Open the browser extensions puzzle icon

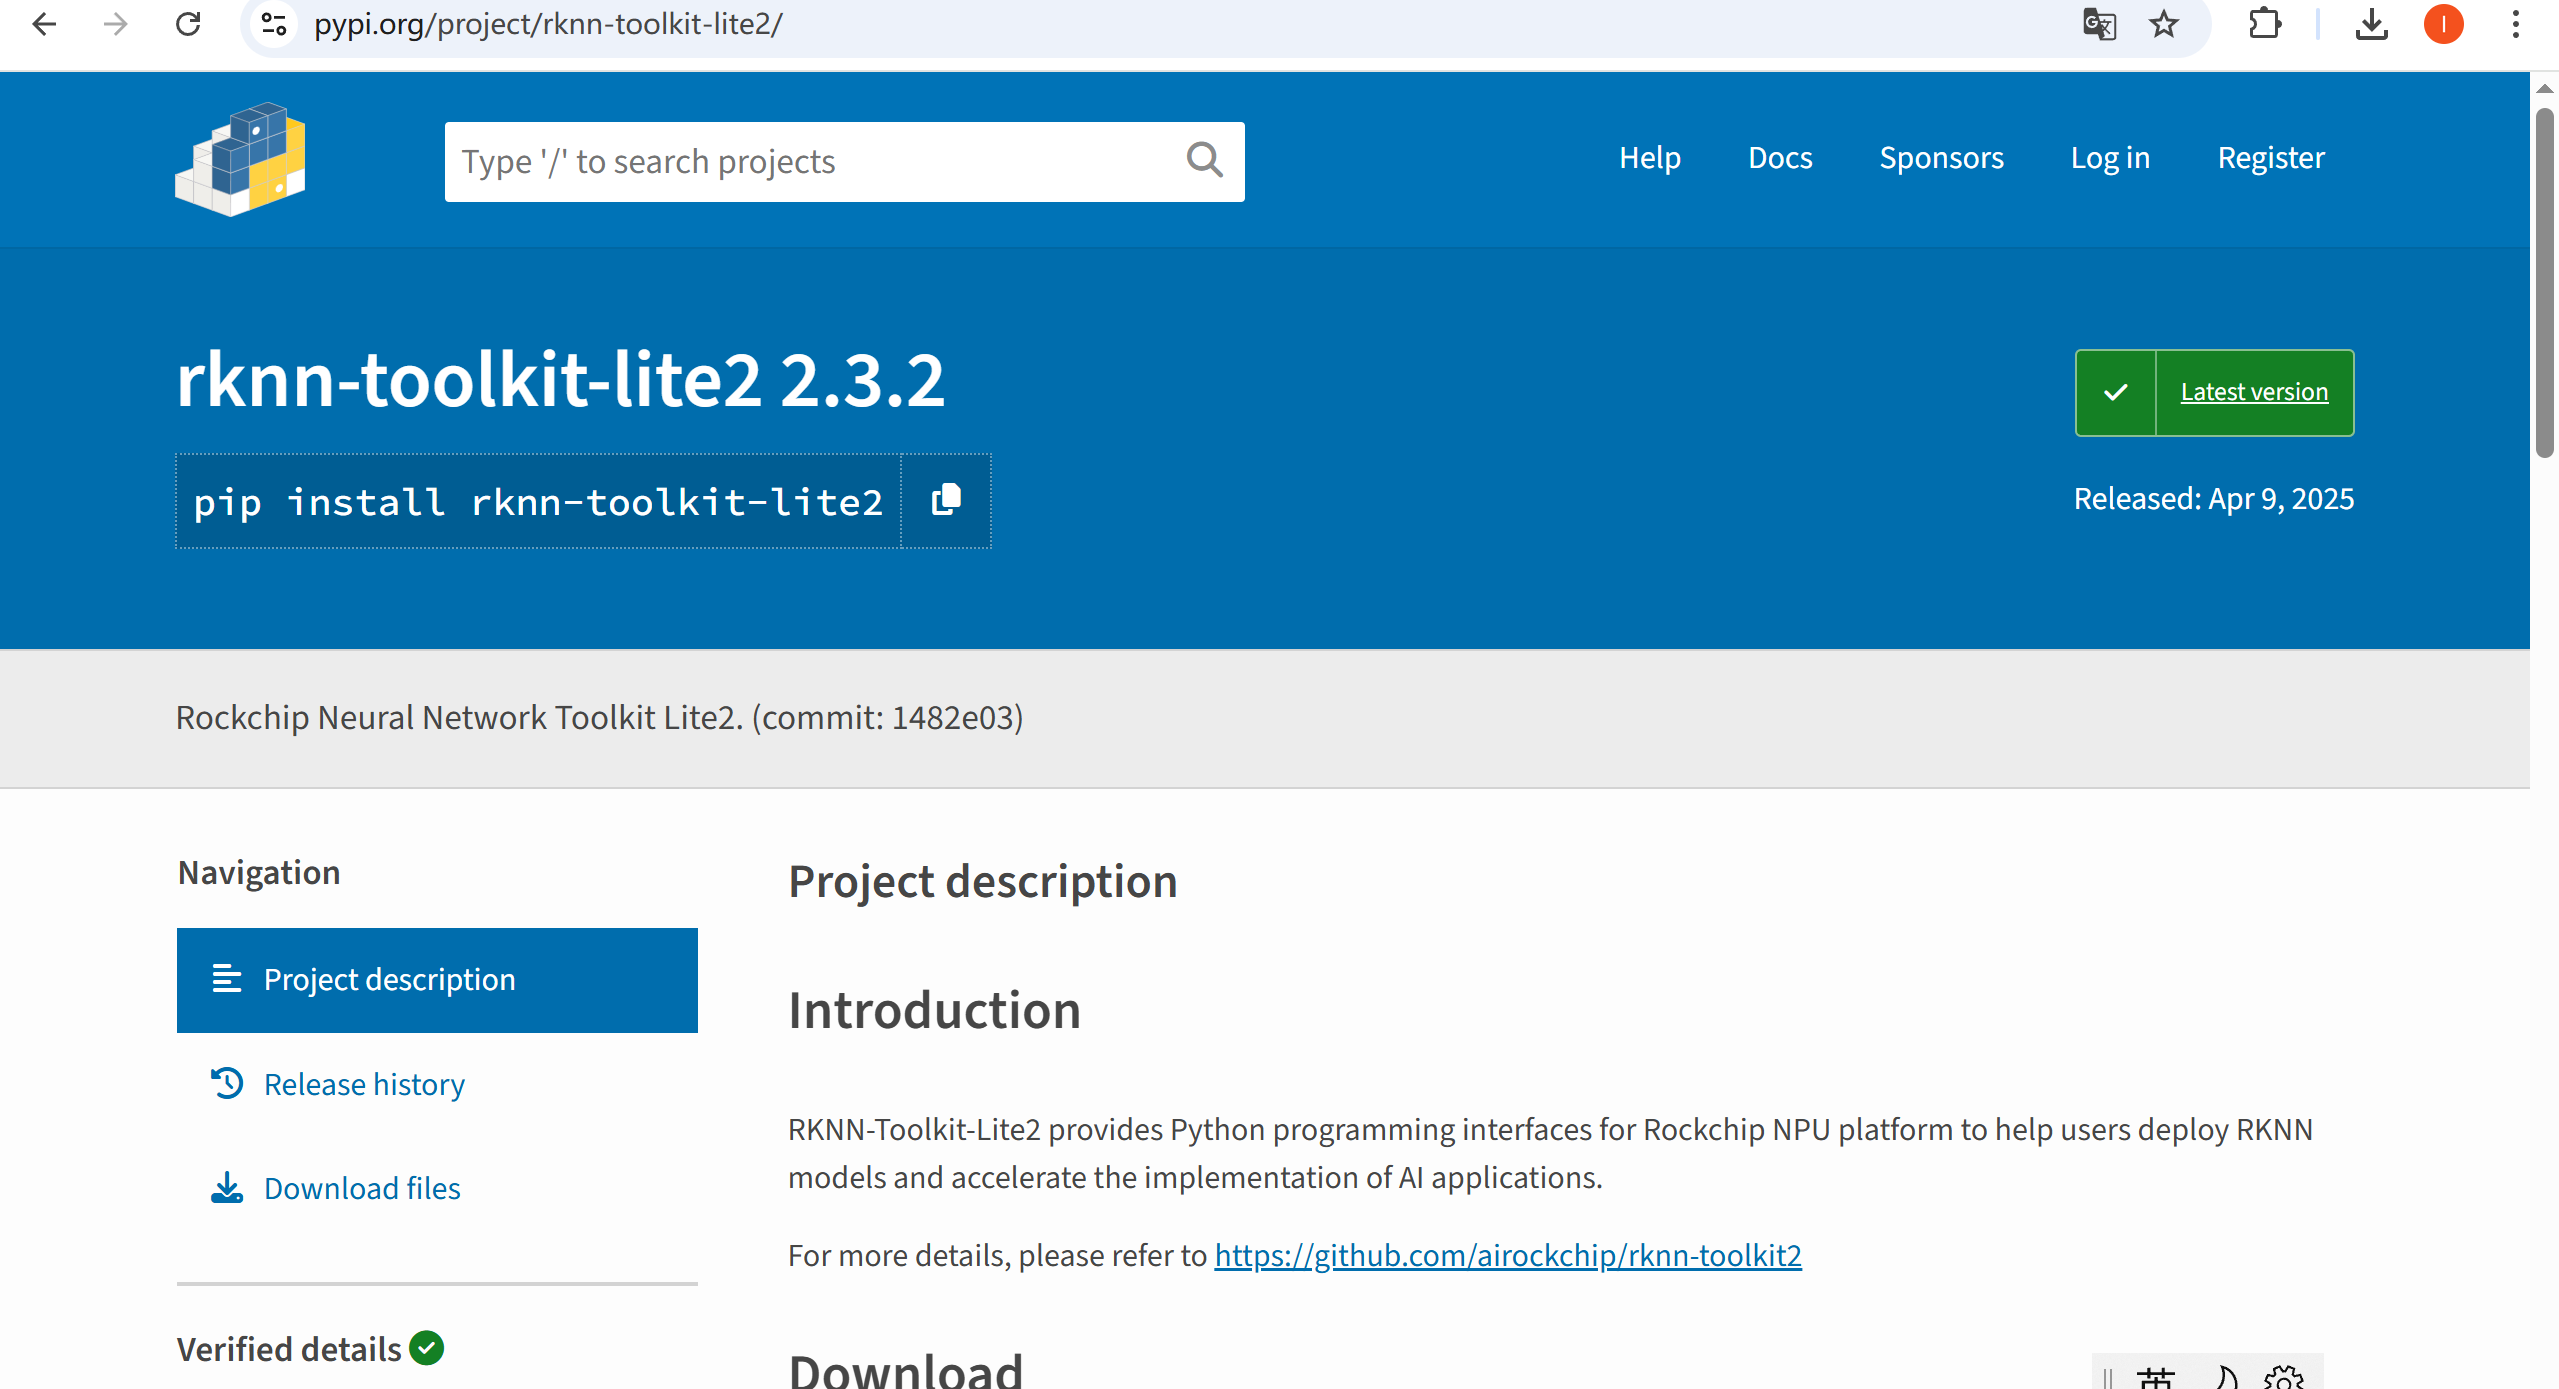[2265, 23]
